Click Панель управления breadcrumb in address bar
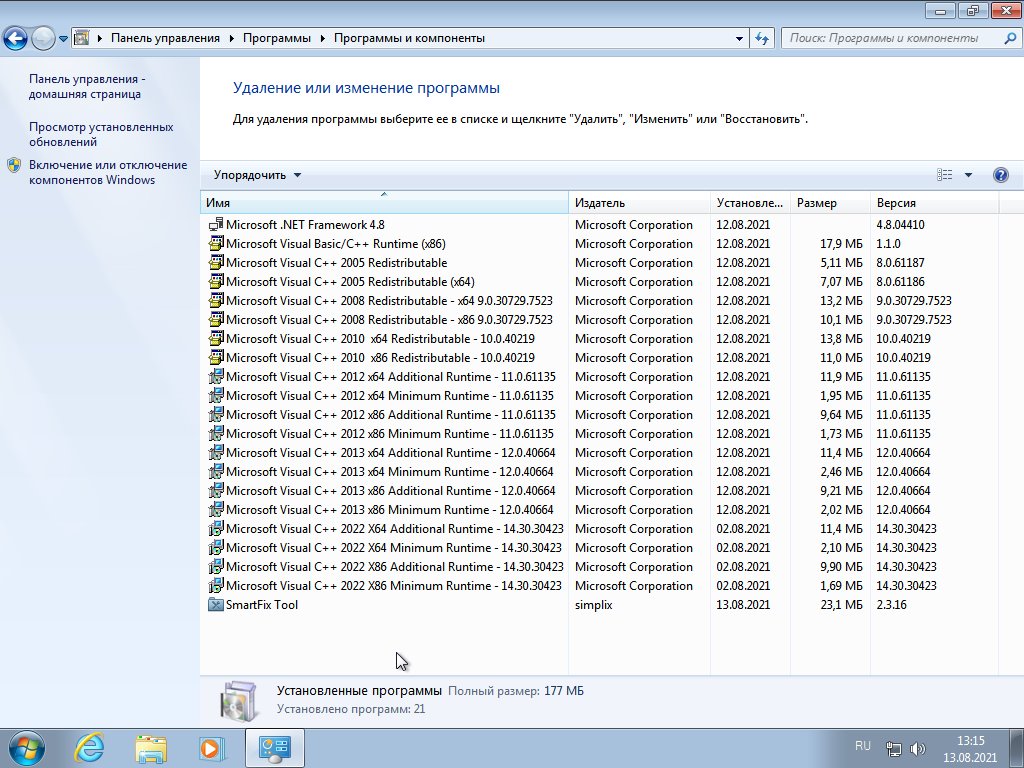This screenshot has height=768, width=1024. [x=165, y=38]
